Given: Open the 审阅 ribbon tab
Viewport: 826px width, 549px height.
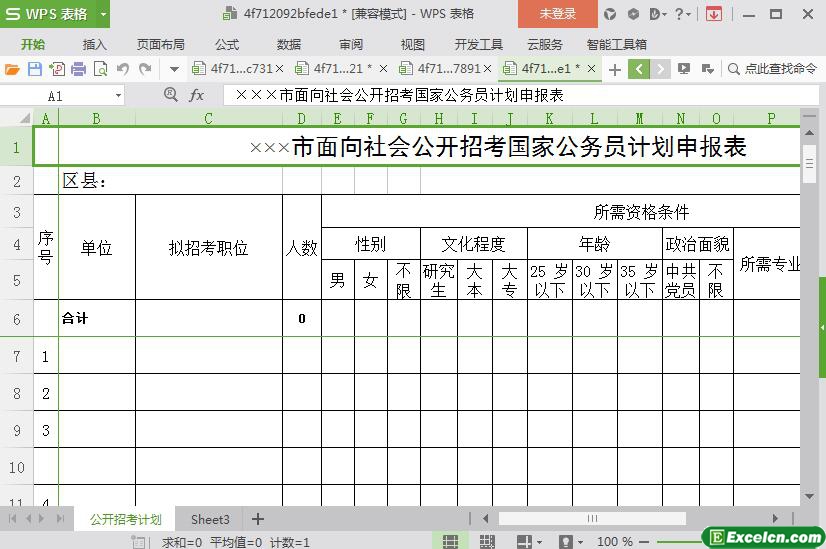Looking at the screenshot, I should click(x=351, y=45).
